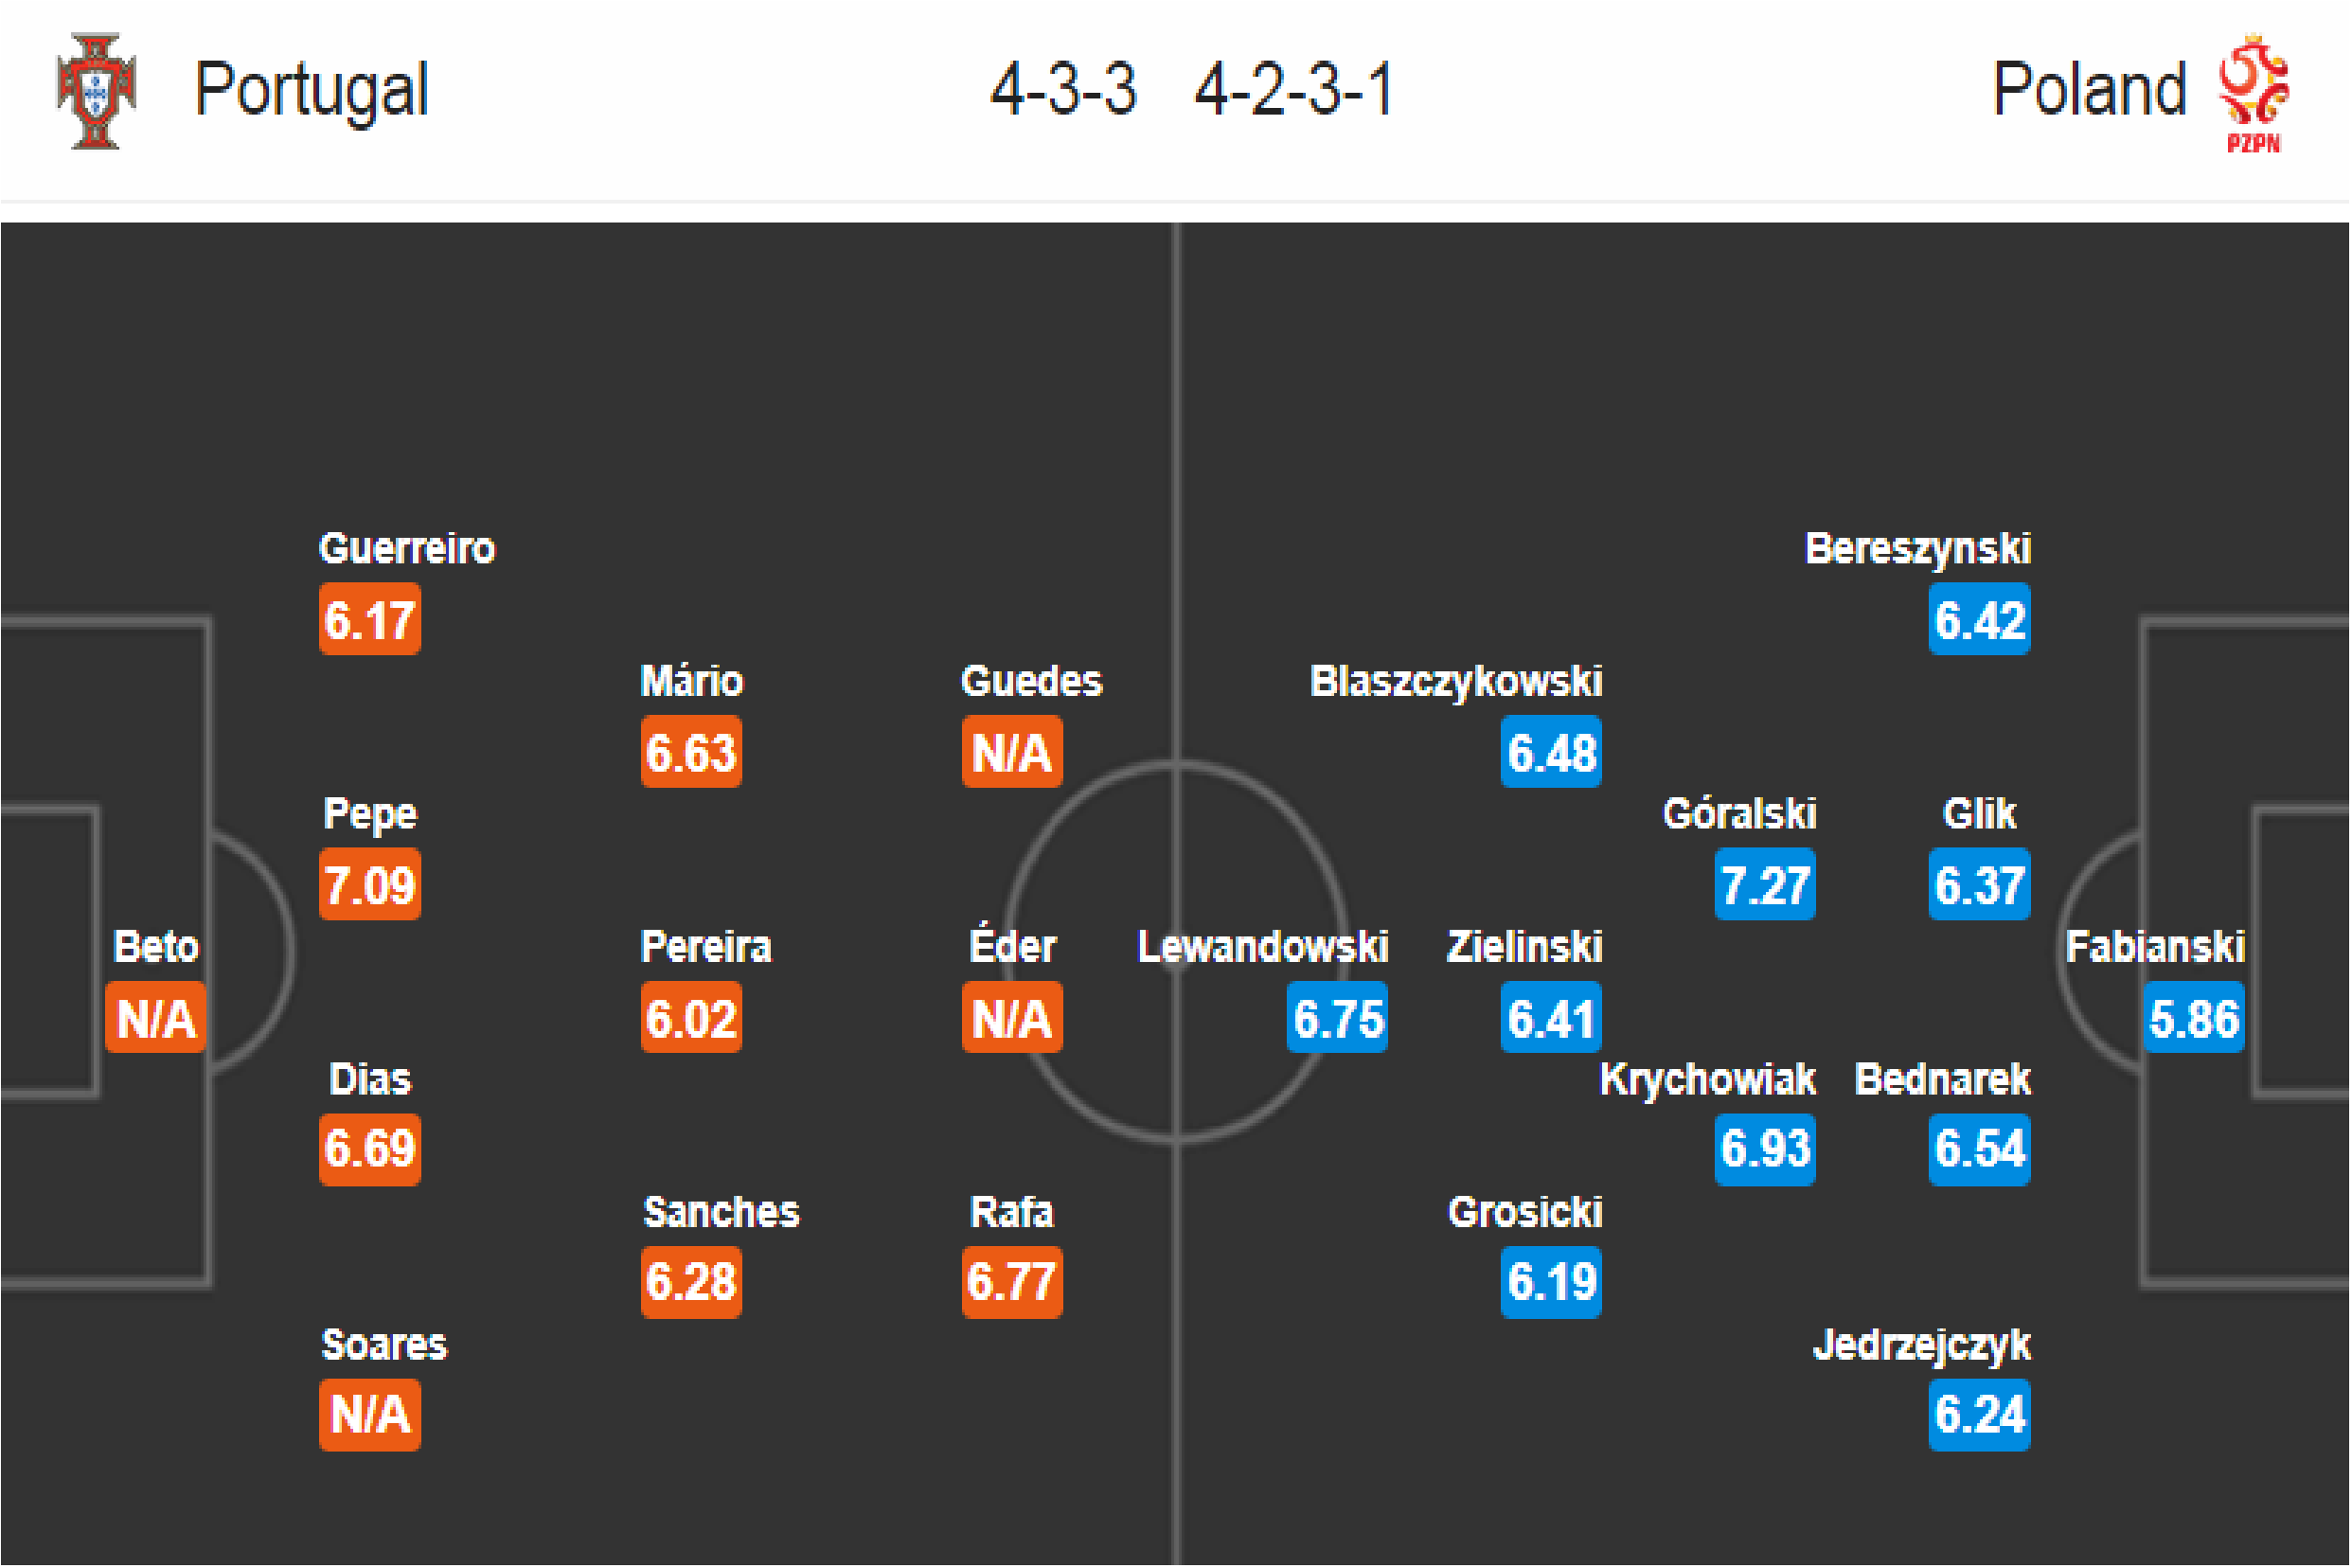Click the Portugal team crest icon
The width and height of the screenshot is (2352, 1568).
pyautogui.click(x=96, y=91)
